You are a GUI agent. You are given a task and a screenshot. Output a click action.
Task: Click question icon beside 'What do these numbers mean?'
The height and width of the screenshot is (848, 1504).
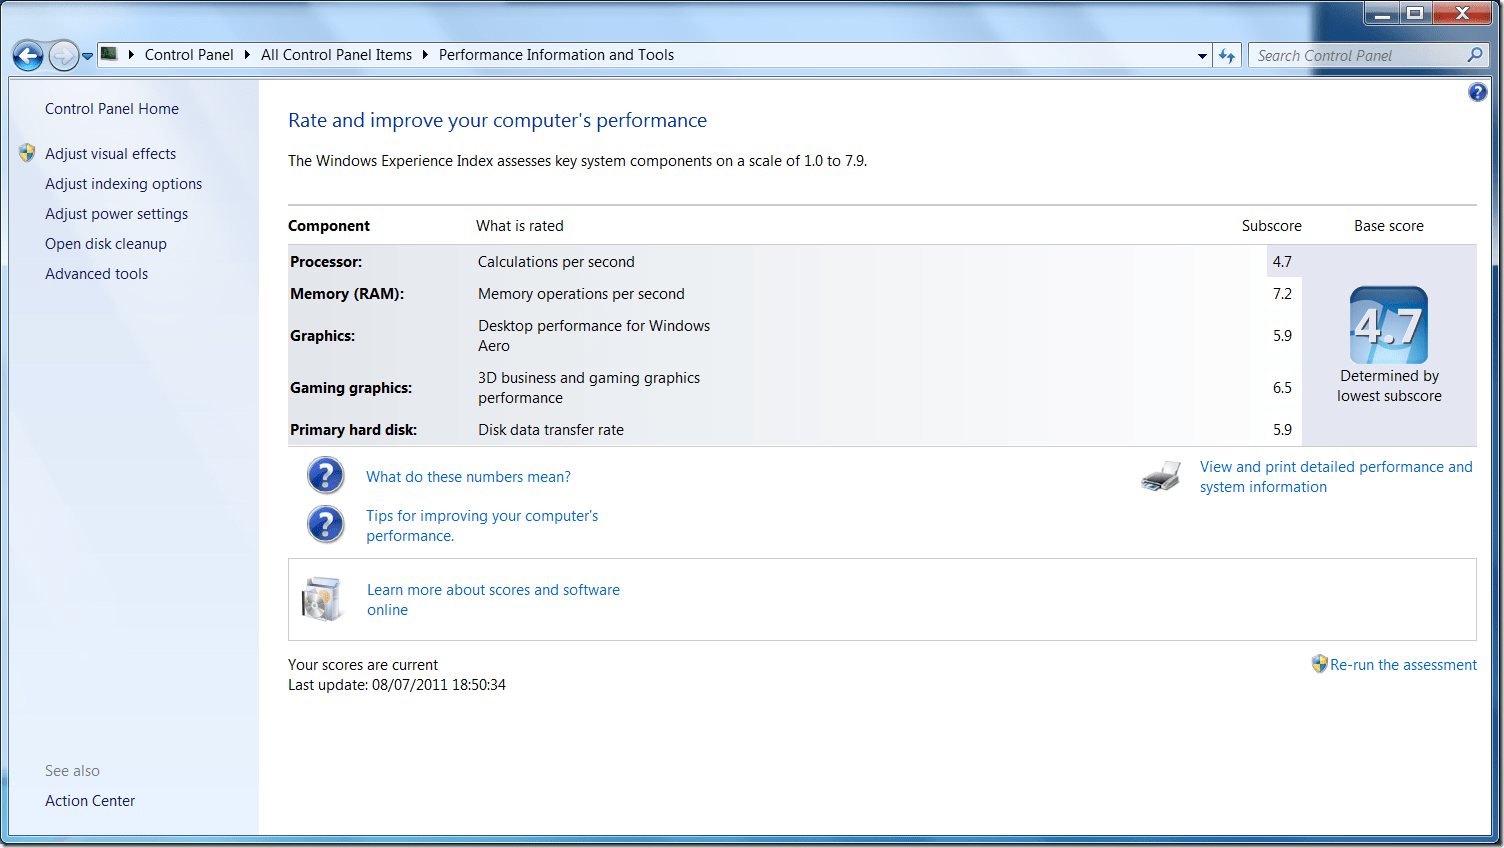325,476
